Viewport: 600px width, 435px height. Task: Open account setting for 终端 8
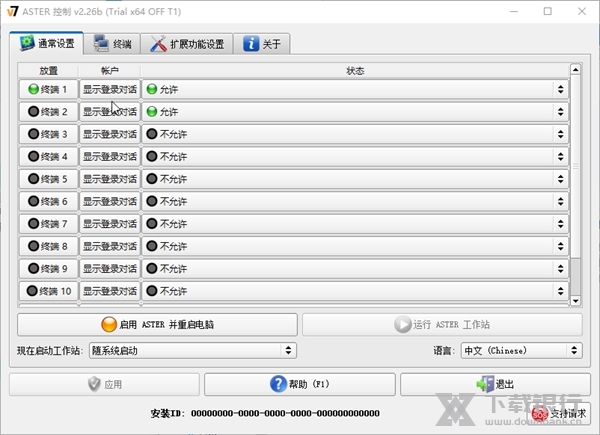point(110,246)
